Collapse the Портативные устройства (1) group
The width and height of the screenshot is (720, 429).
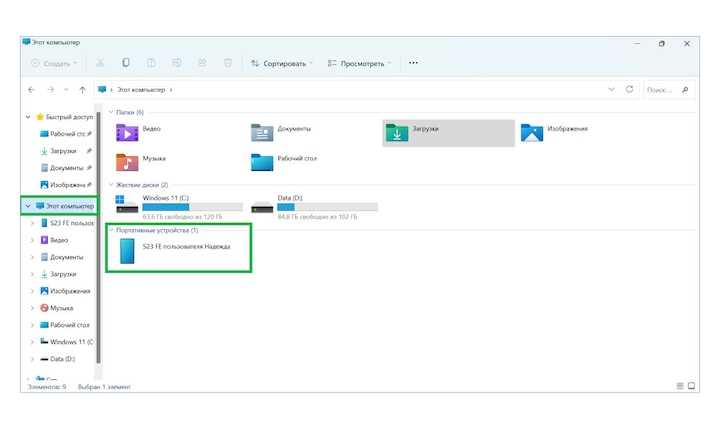[111, 230]
